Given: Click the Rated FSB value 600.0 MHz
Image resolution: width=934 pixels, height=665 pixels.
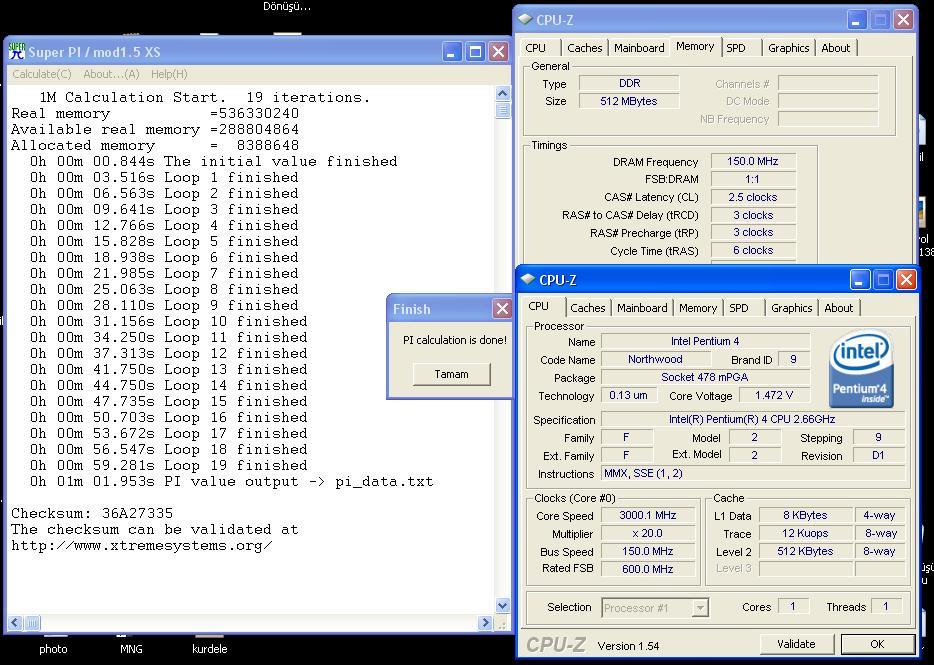Looking at the screenshot, I should coord(648,569).
